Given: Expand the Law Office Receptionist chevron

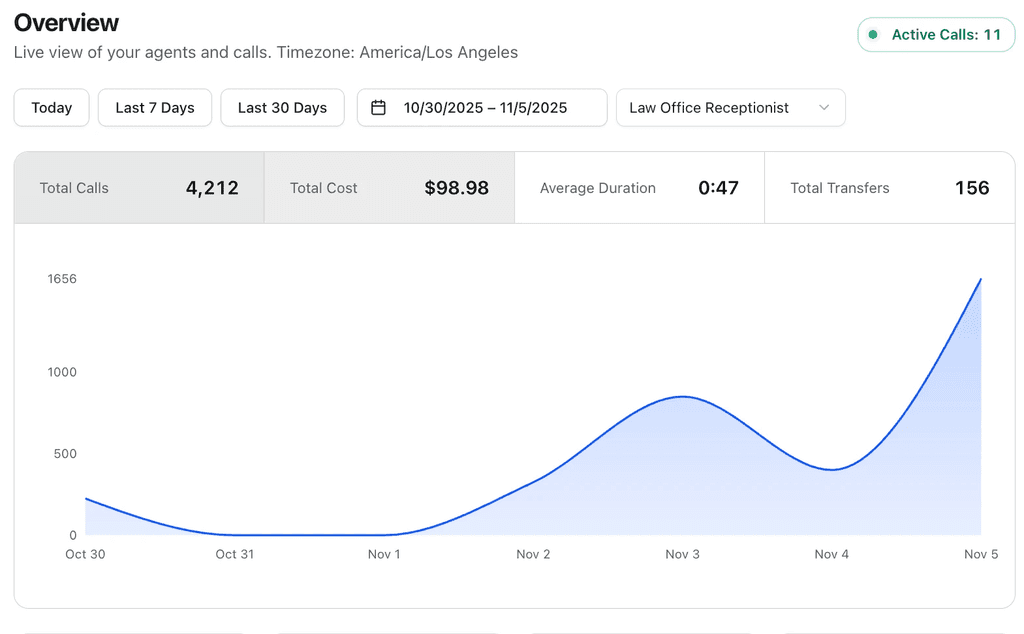Looking at the screenshot, I should [x=824, y=108].
